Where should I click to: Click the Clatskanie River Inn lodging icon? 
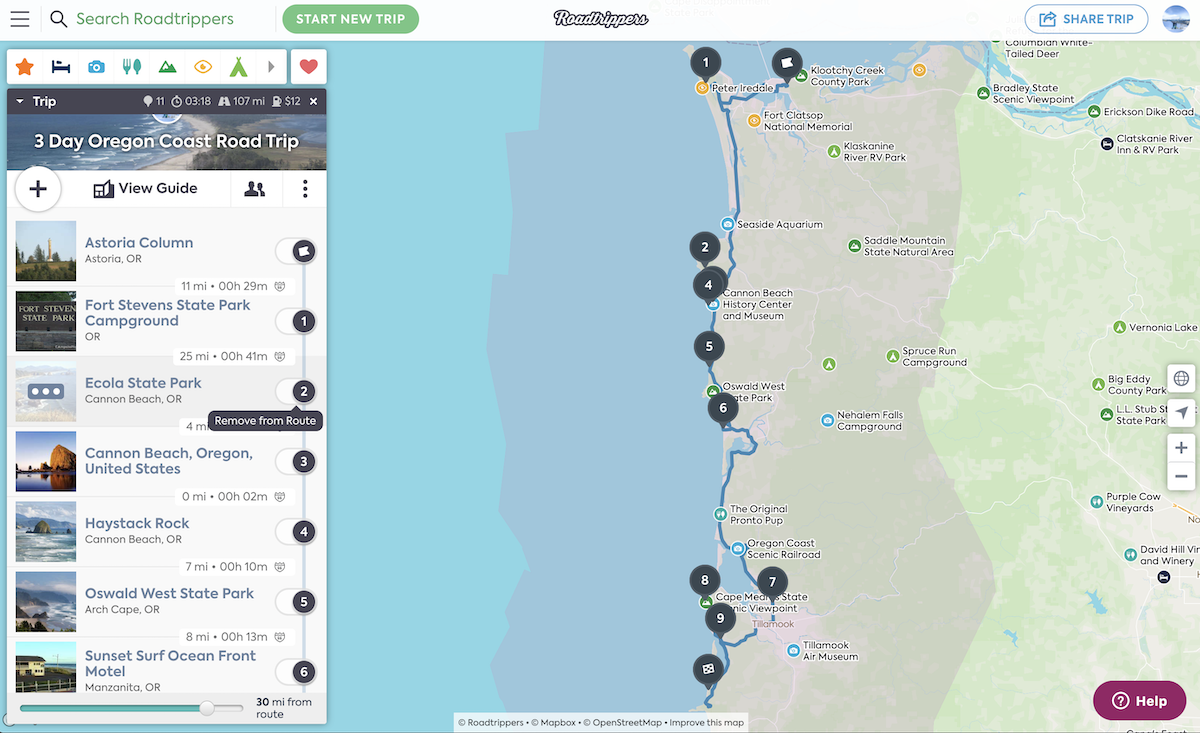[1107, 144]
